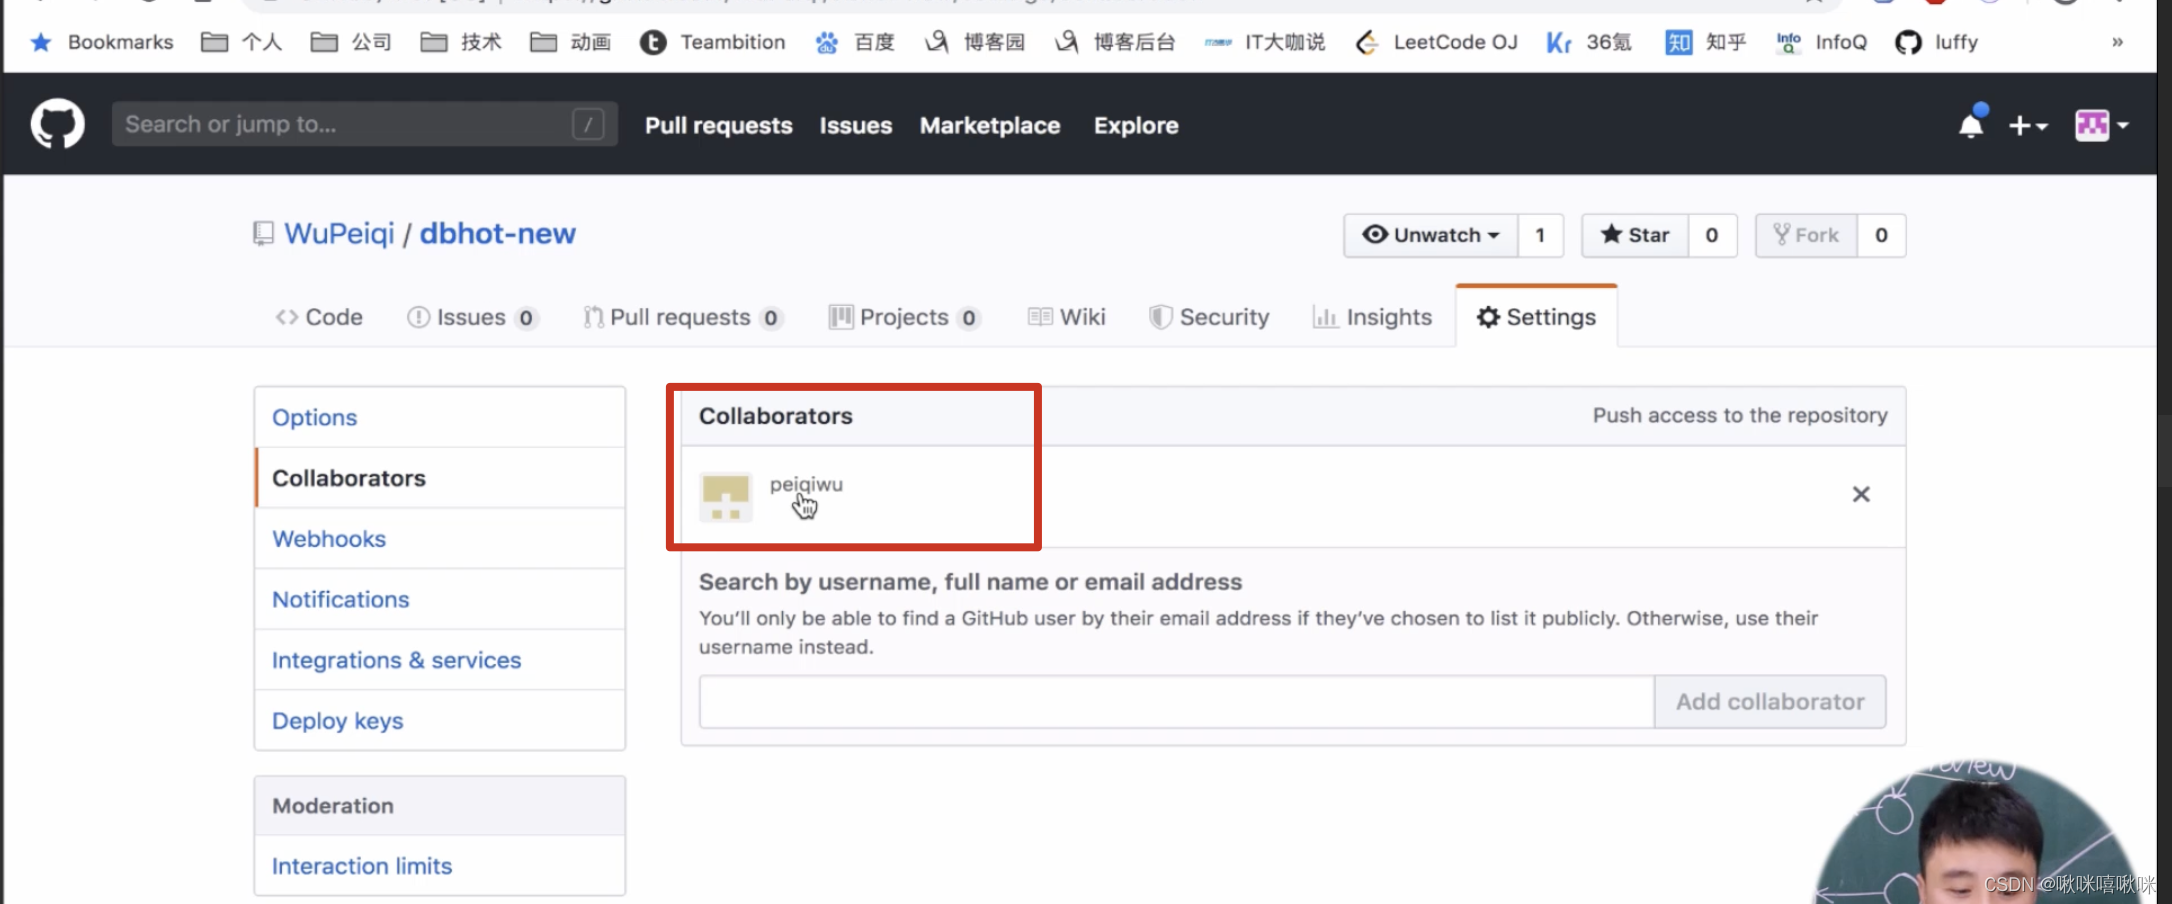Open the LeetCode OJ bookmark
This screenshot has width=2172, height=904.
[x=1436, y=42]
